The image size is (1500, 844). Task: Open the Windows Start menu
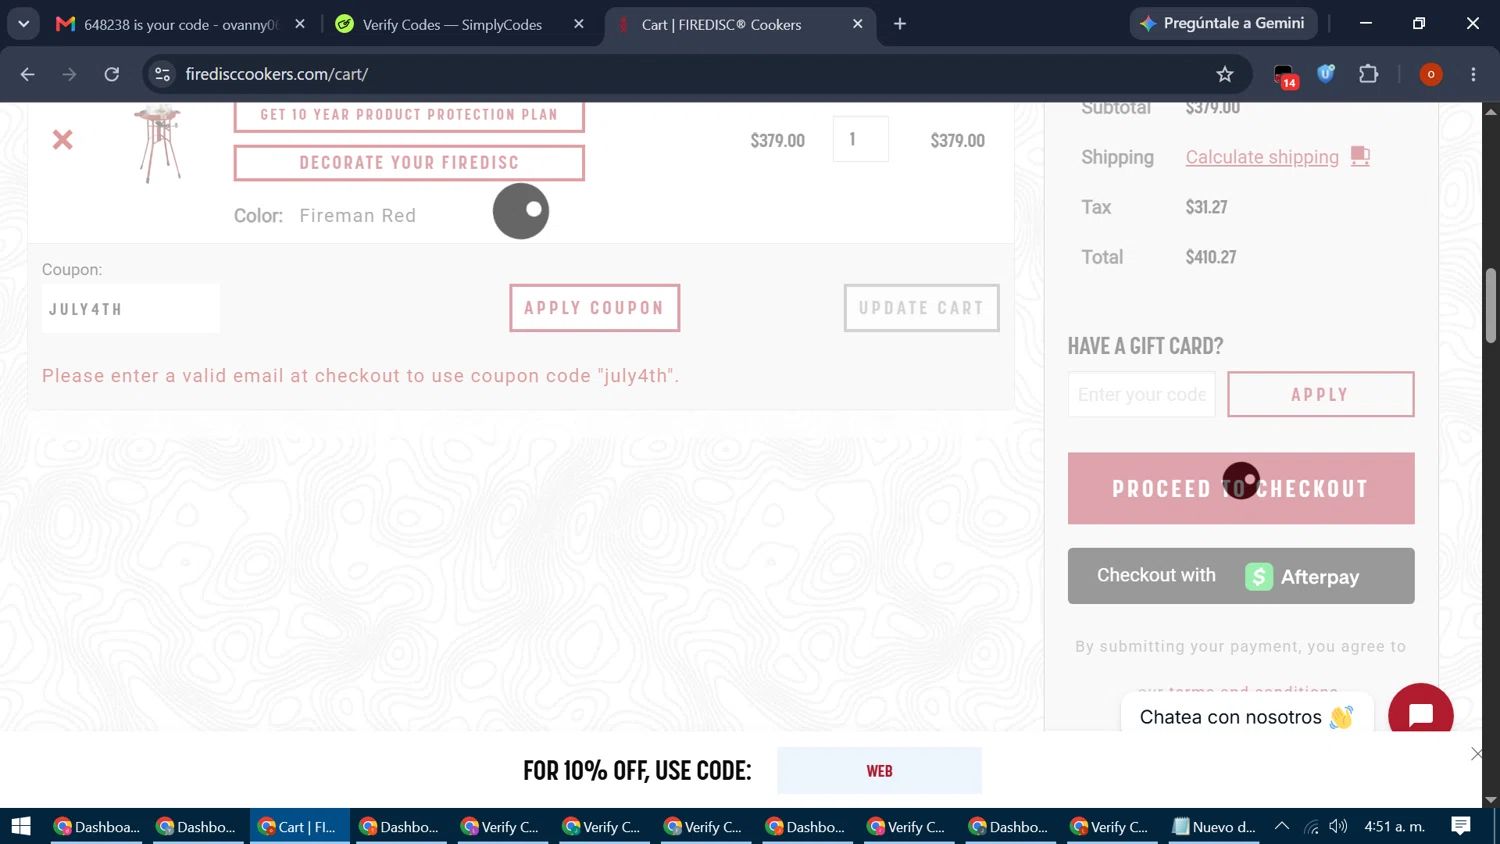click(21, 826)
